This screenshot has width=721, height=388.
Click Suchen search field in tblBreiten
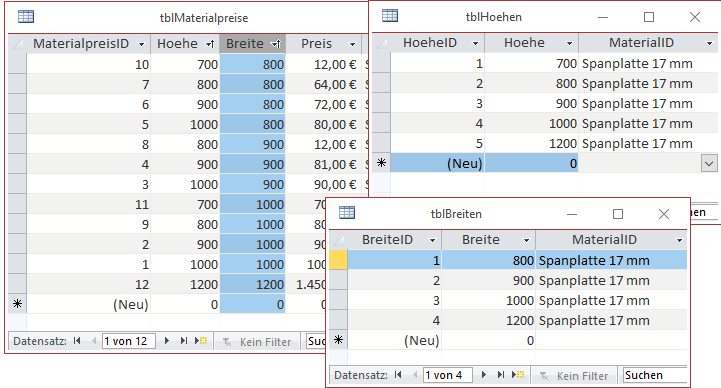(655, 375)
